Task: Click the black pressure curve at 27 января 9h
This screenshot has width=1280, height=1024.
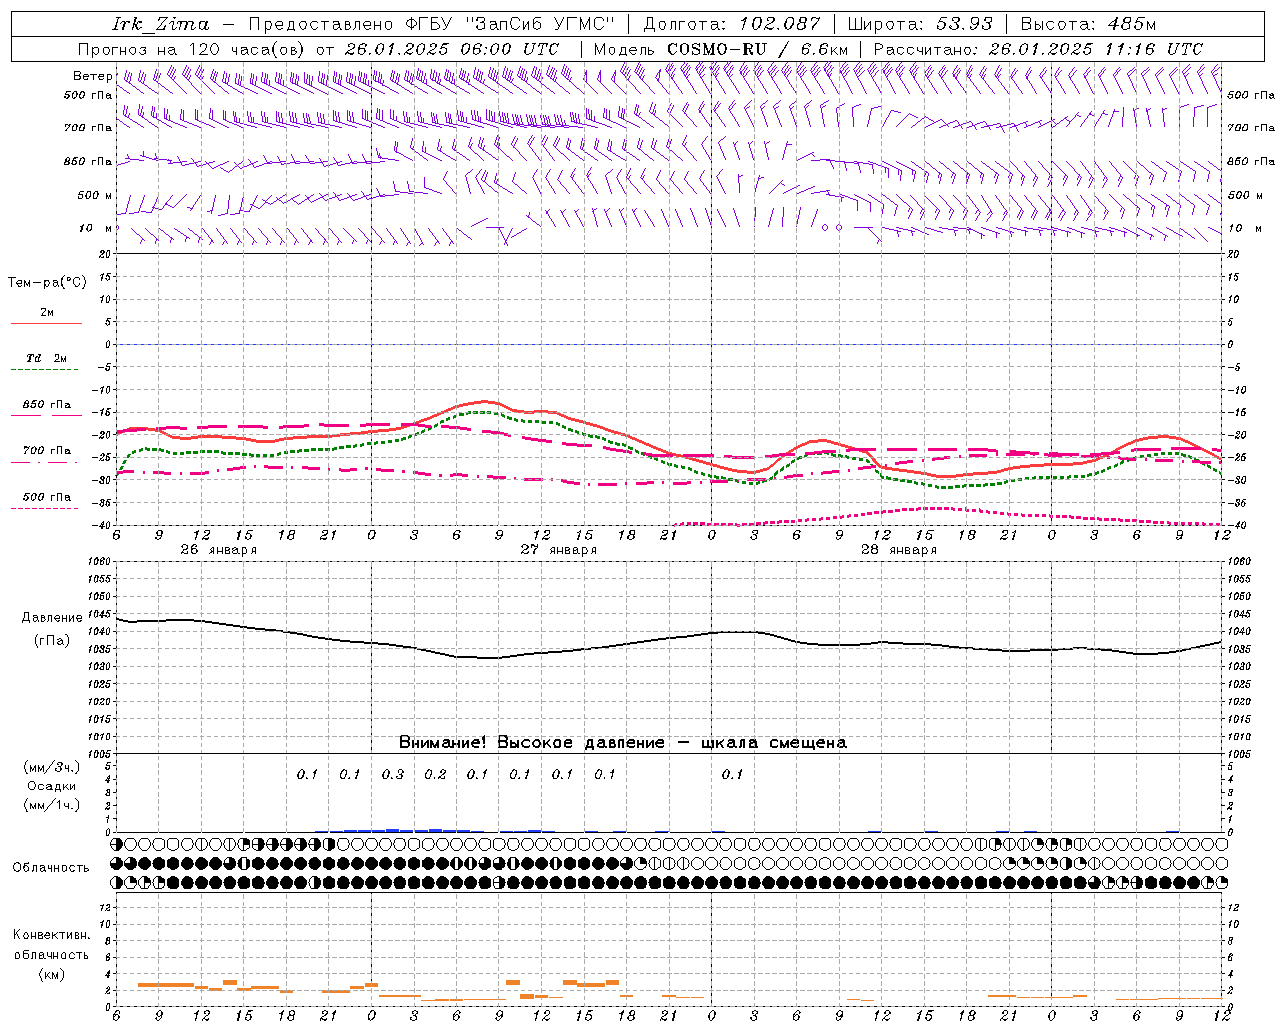Action: [x=499, y=657]
